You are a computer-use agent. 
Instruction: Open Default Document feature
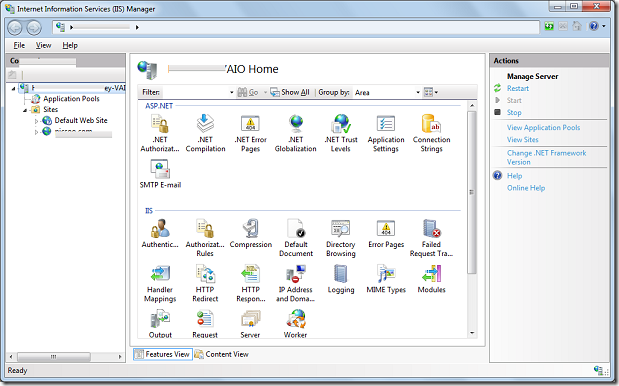click(296, 238)
